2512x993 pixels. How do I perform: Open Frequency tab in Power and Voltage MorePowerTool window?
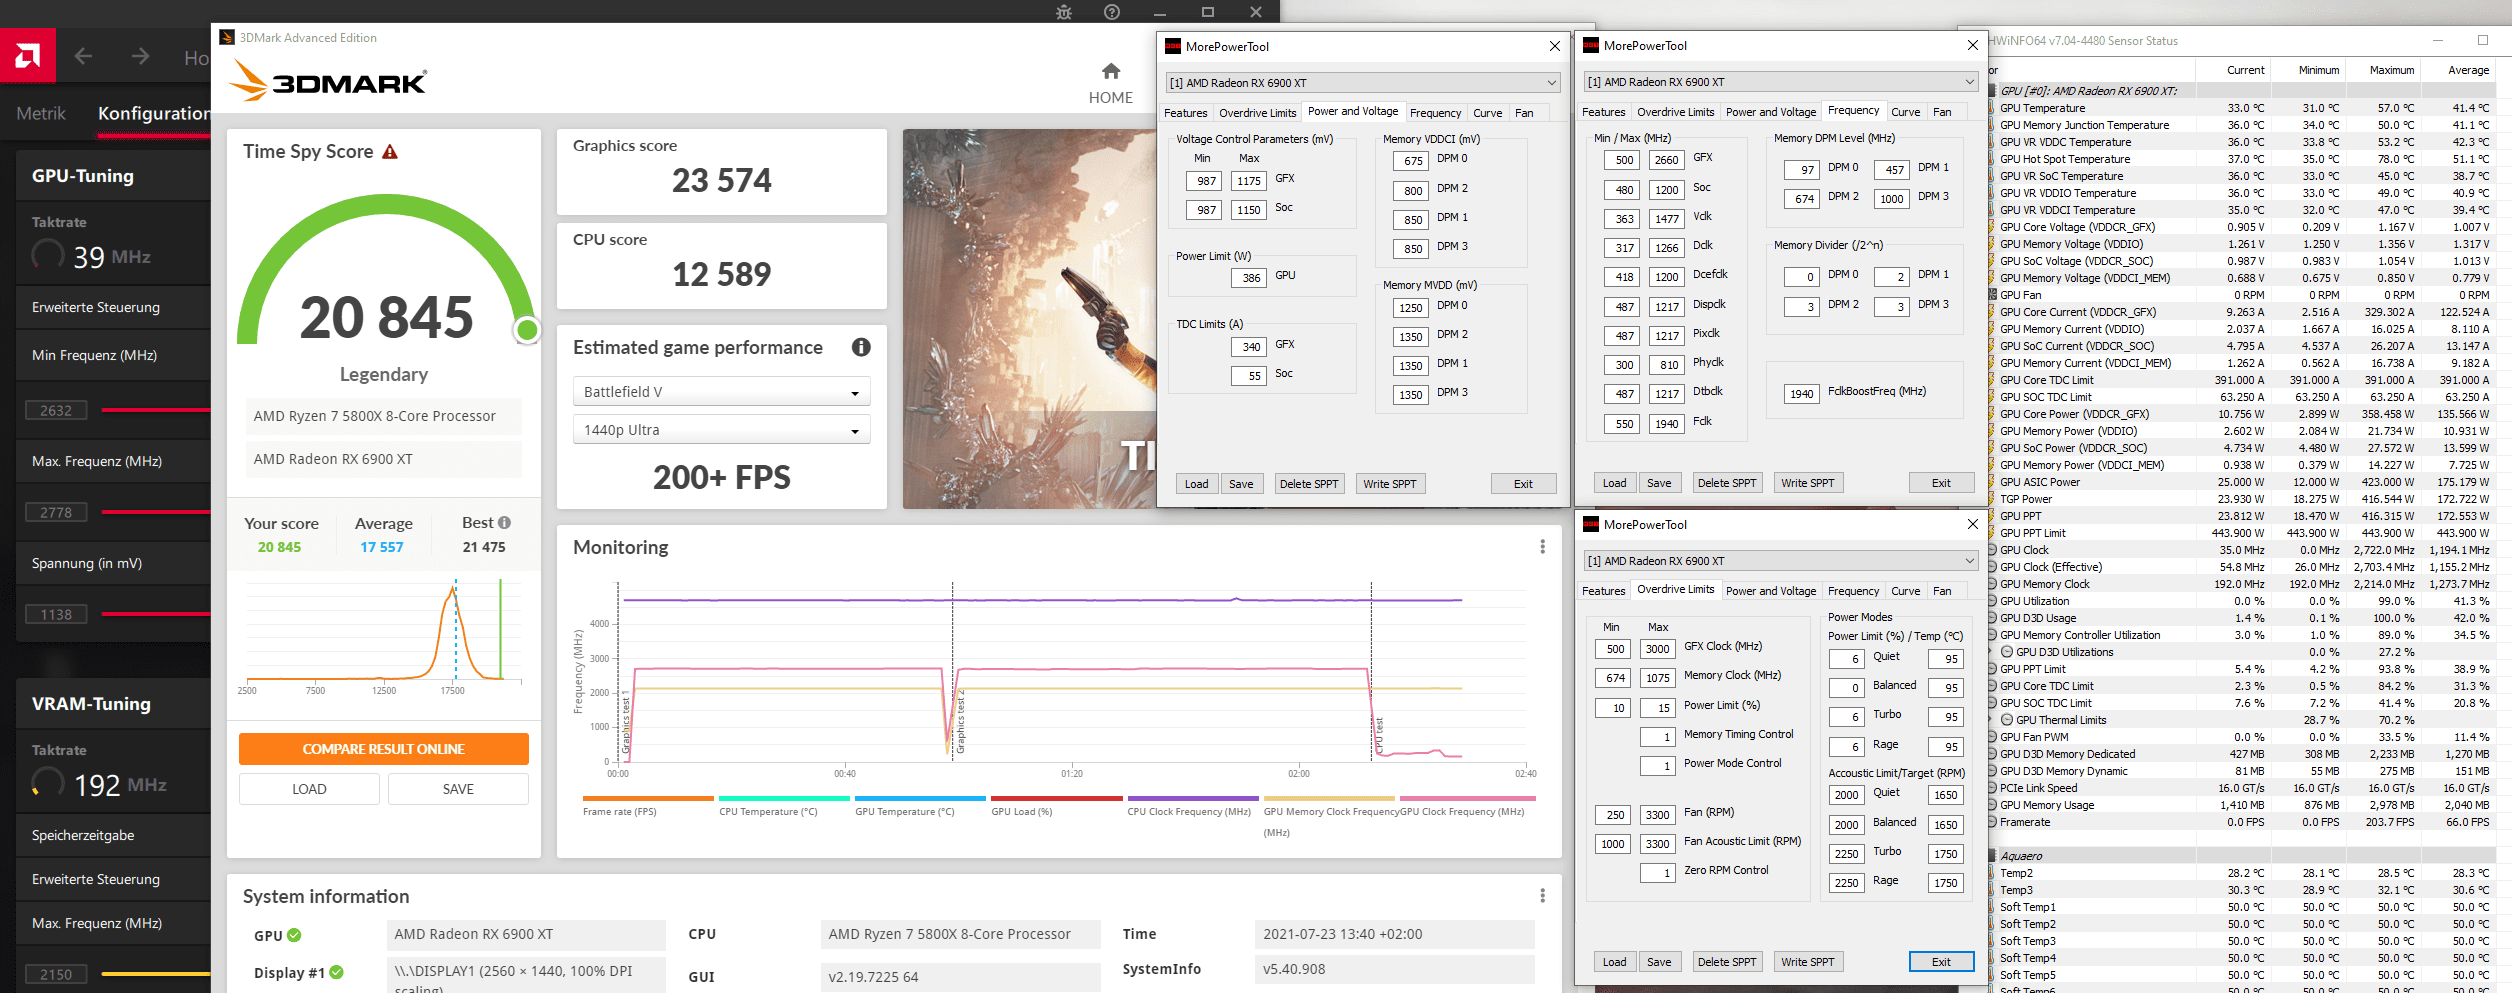pos(1435,113)
